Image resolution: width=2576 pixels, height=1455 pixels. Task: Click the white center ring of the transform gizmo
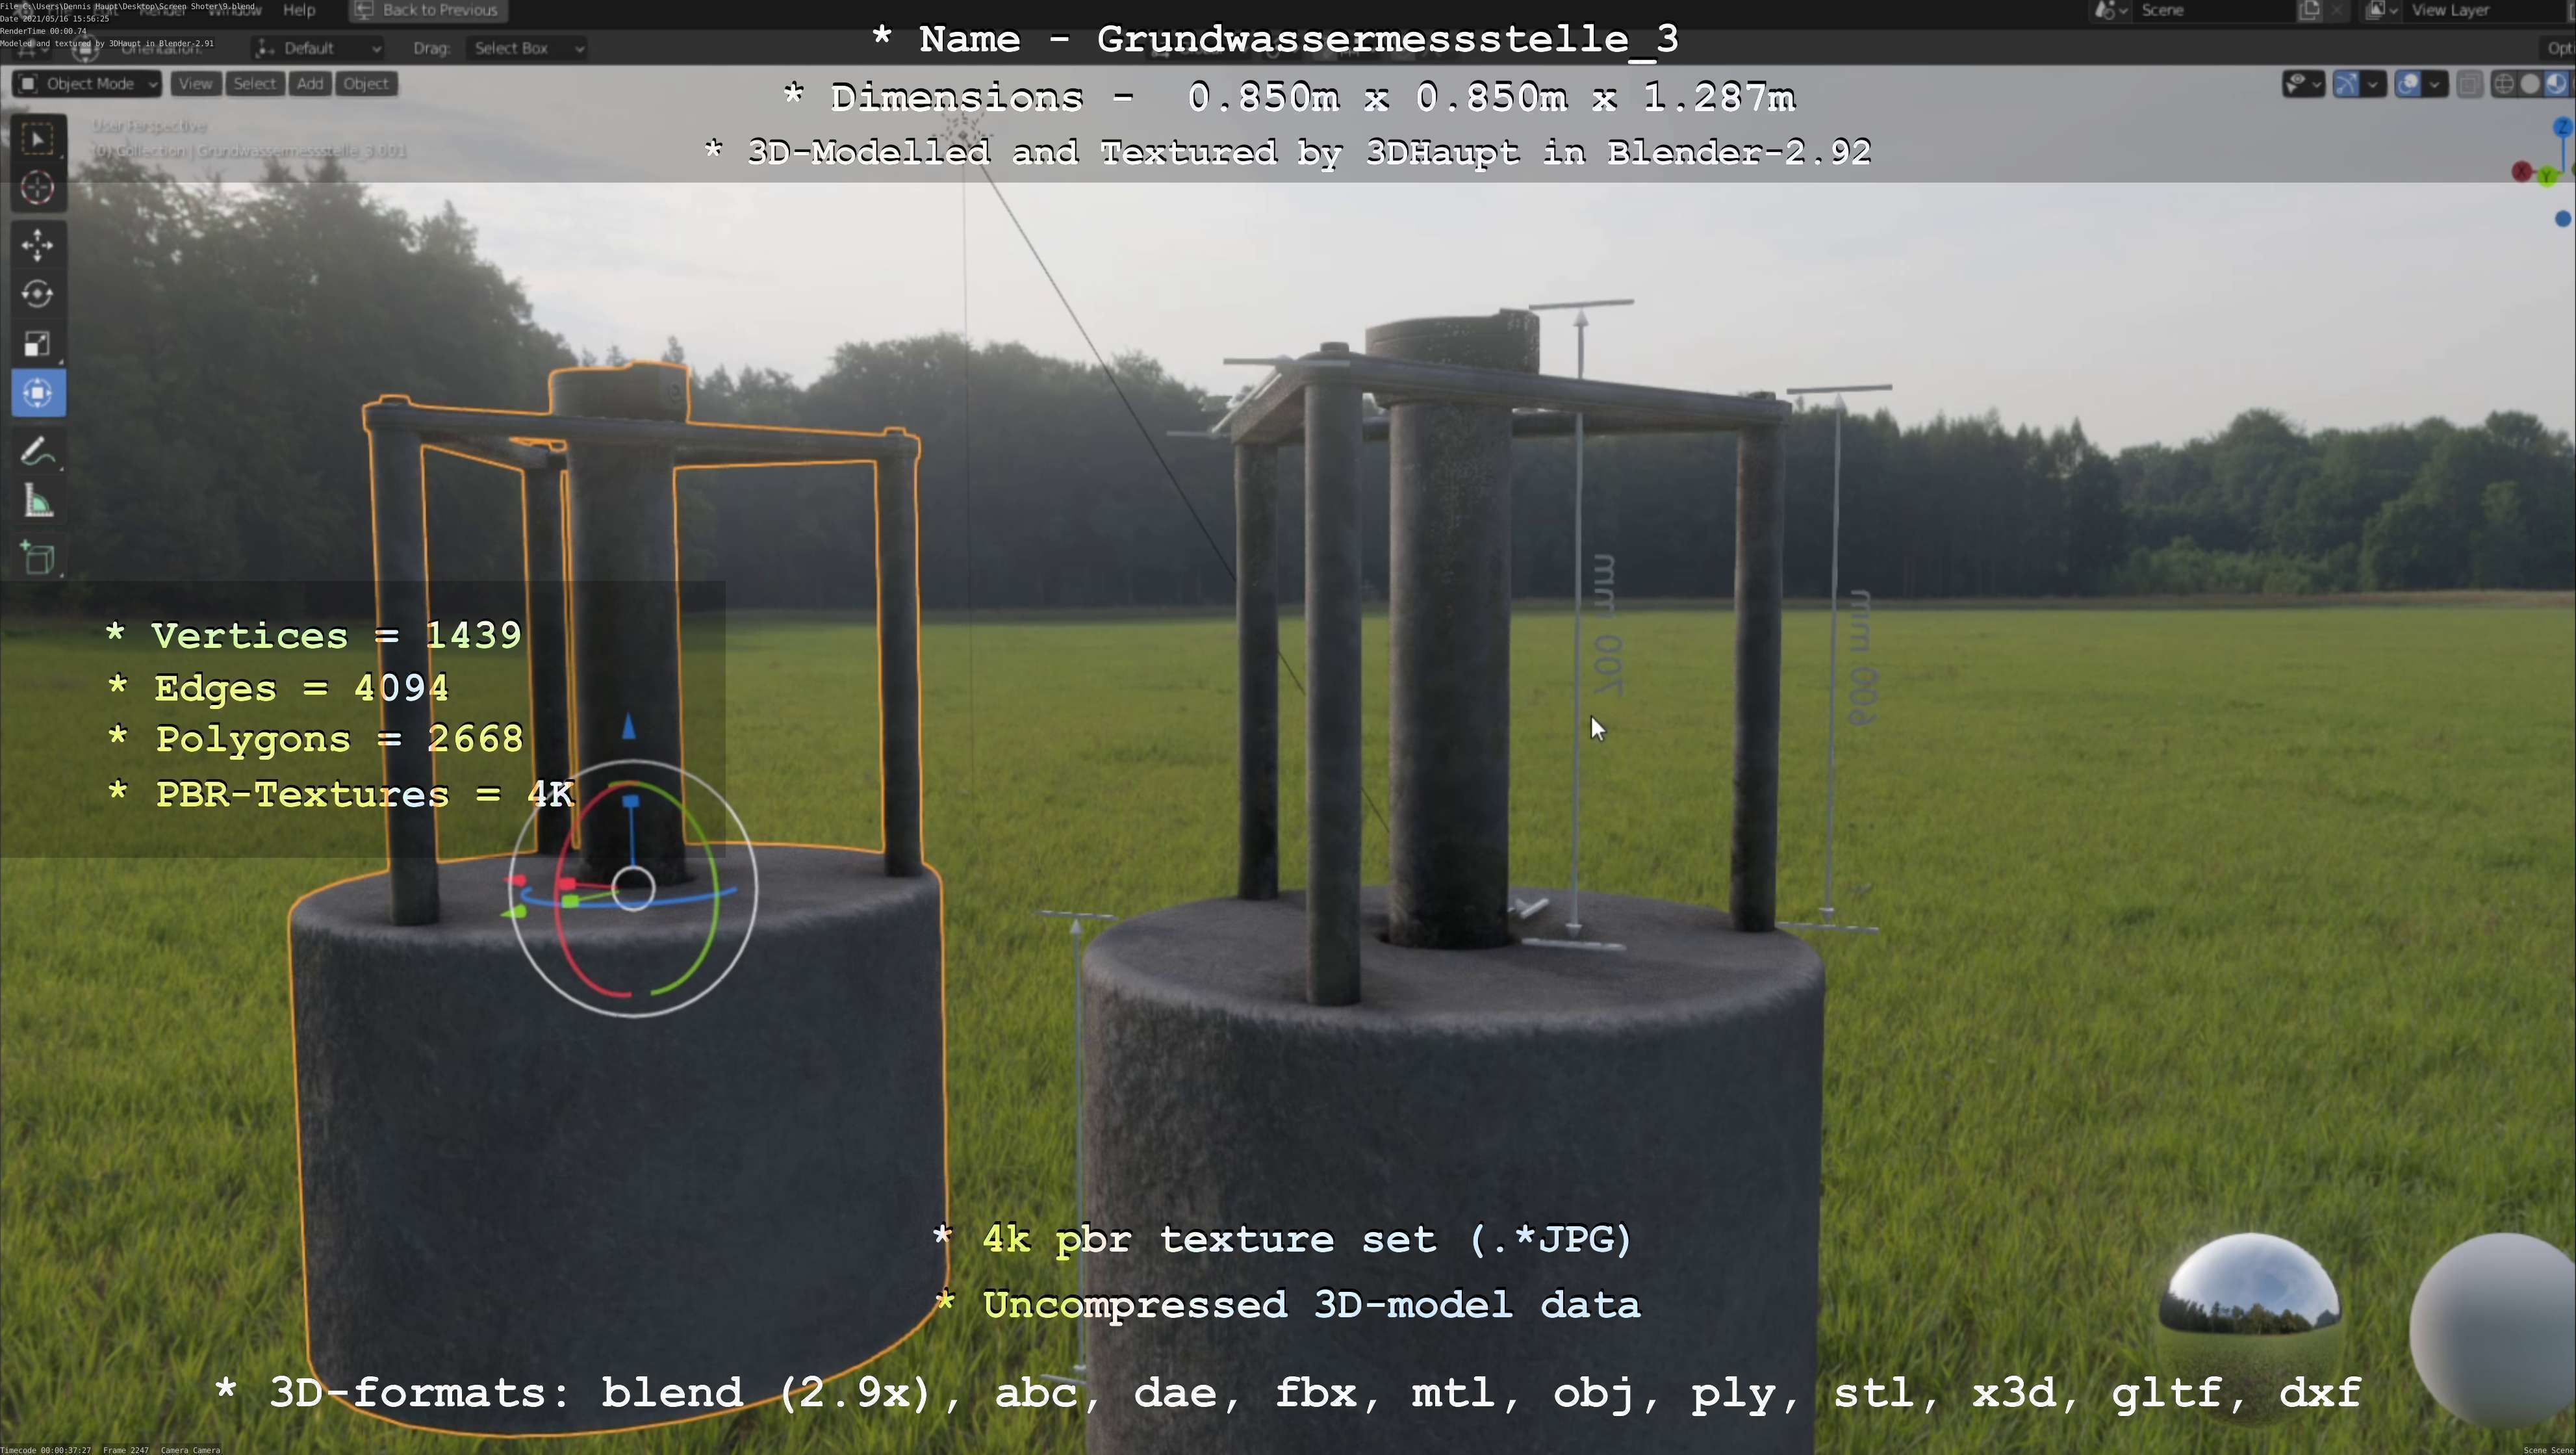(x=633, y=889)
